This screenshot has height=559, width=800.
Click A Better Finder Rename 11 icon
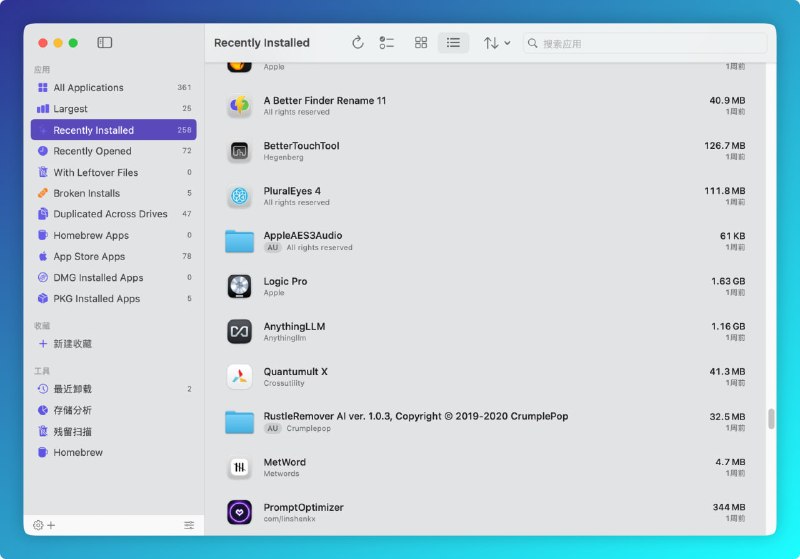click(239, 106)
